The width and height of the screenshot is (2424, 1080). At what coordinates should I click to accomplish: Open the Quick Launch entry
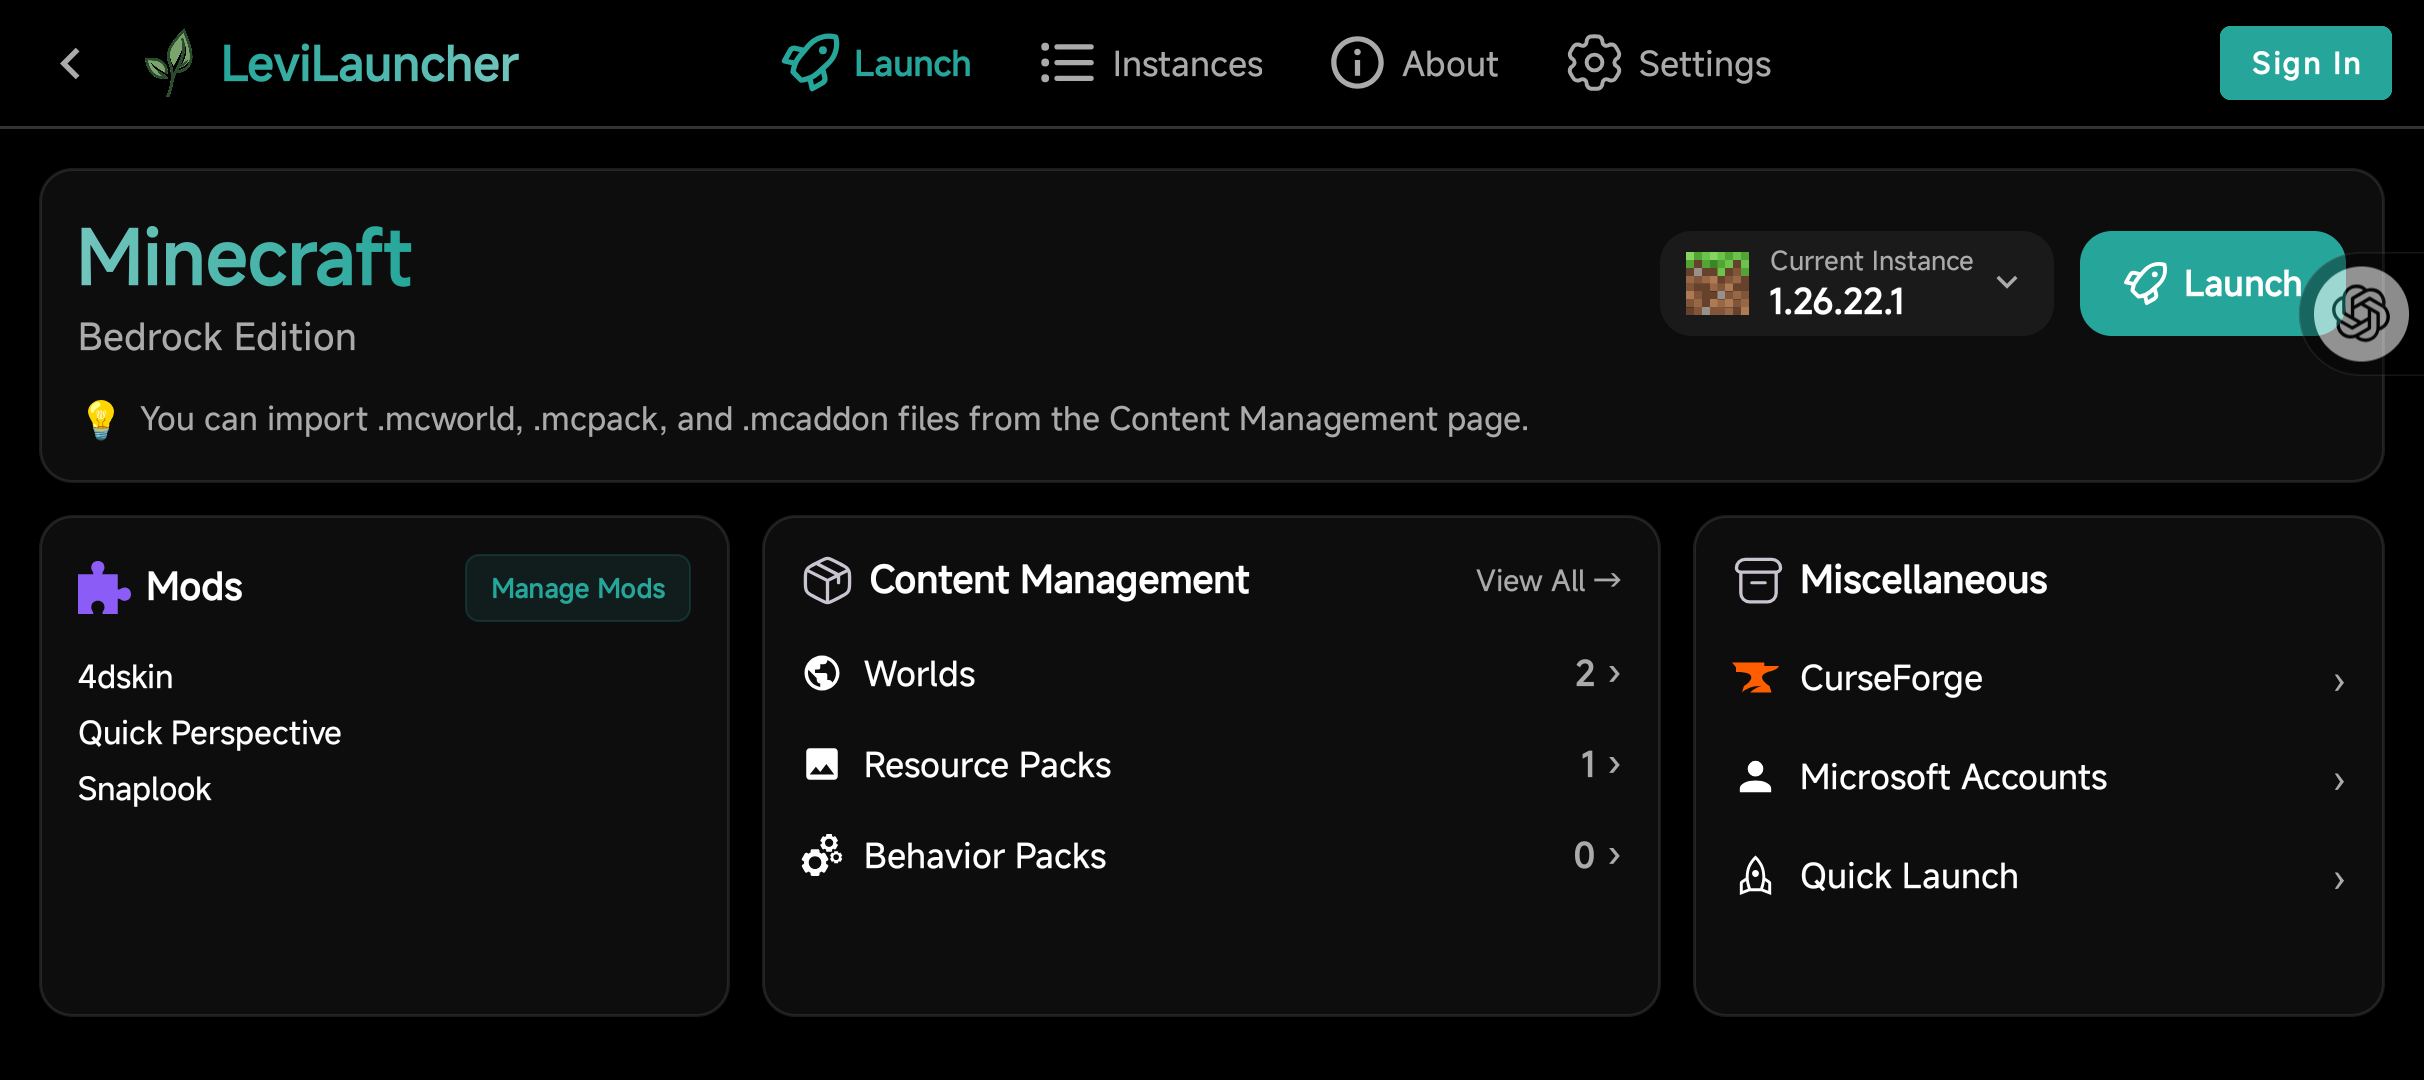(2040, 876)
